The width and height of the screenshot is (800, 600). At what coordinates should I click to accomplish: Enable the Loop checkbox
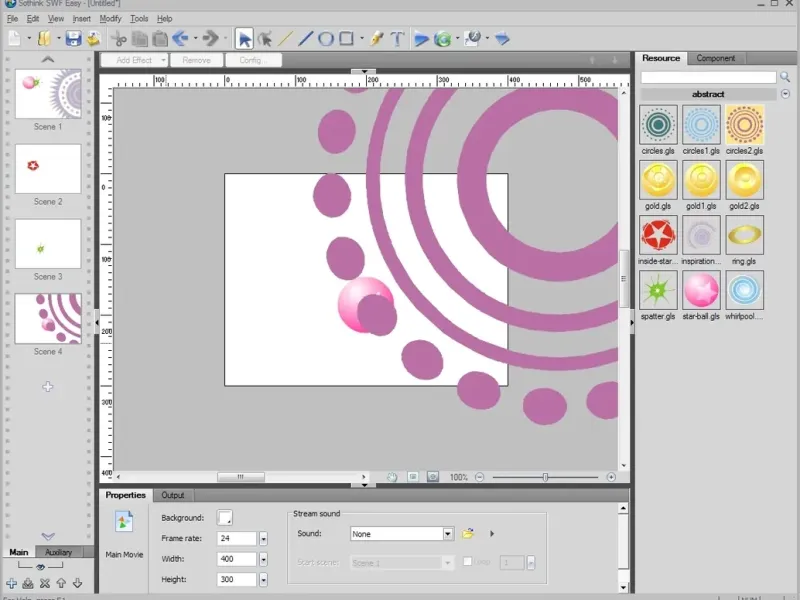468,562
